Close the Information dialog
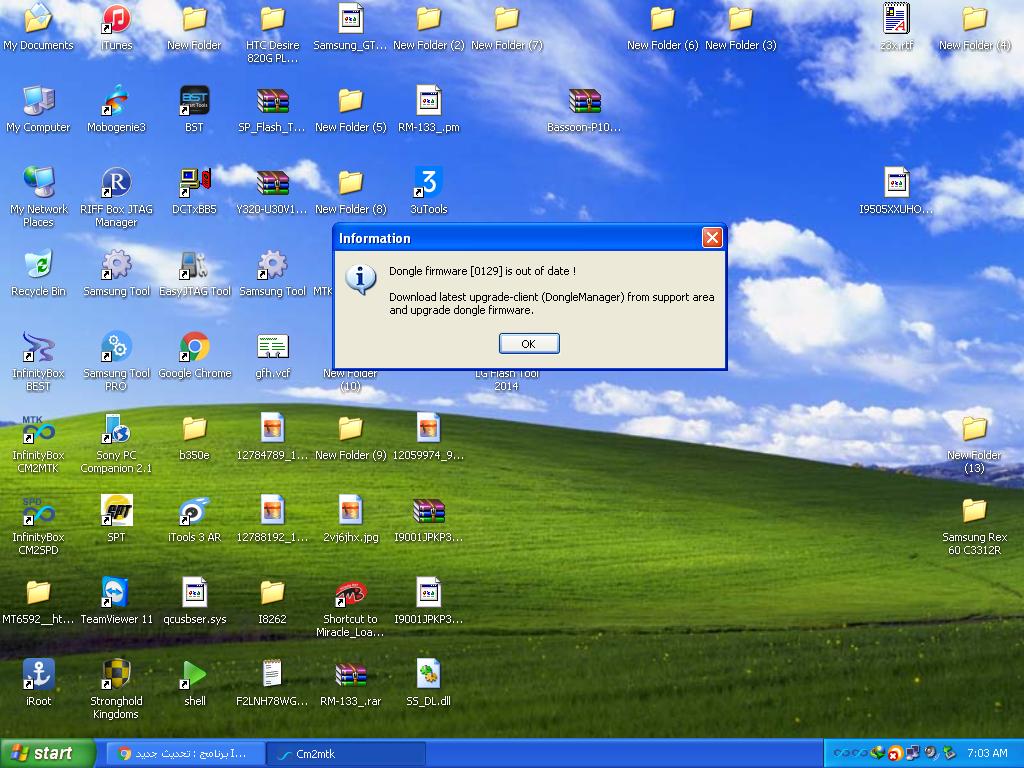The image size is (1024, 768). (x=712, y=237)
